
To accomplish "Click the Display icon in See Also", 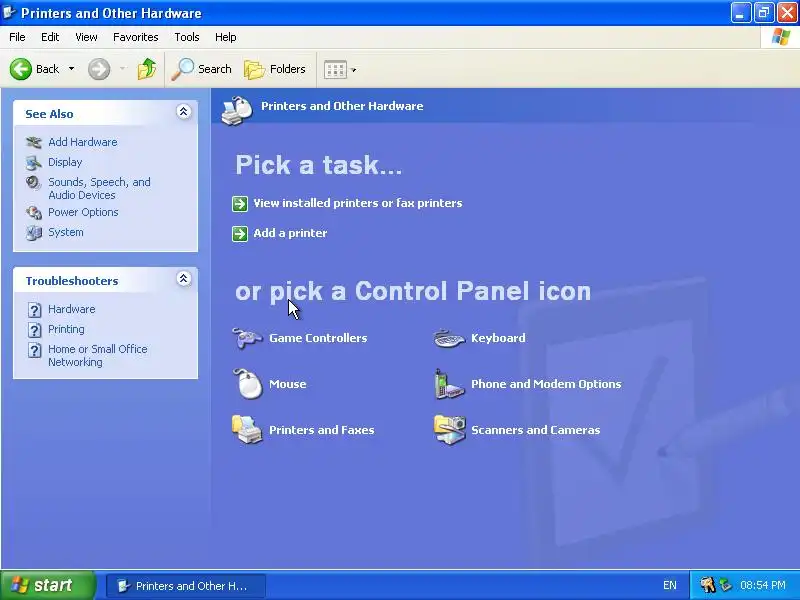I will pyautogui.click(x=34, y=162).
